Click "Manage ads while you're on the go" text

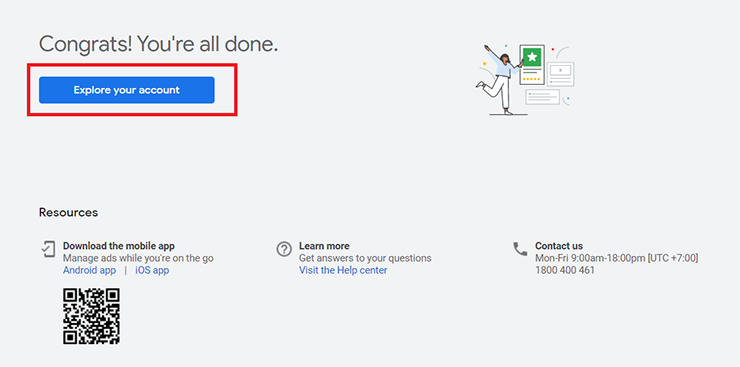(x=138, y=258)
